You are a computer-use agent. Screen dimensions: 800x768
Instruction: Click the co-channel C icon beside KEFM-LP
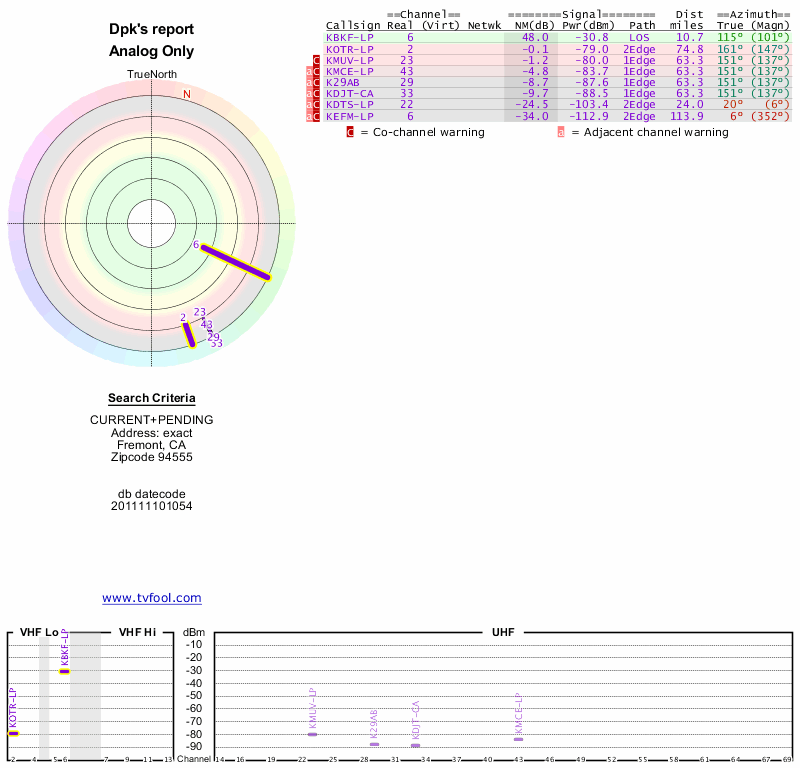(317, 116)
